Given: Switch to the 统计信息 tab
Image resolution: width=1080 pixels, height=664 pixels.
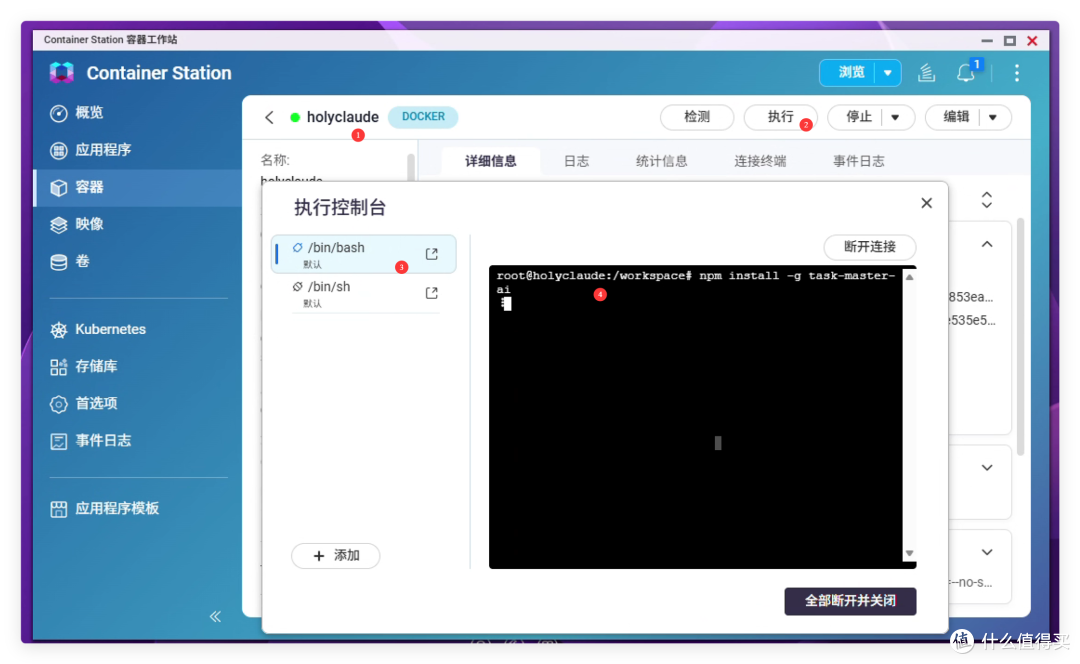Looking at the screenshot, I should coord(661,161).
